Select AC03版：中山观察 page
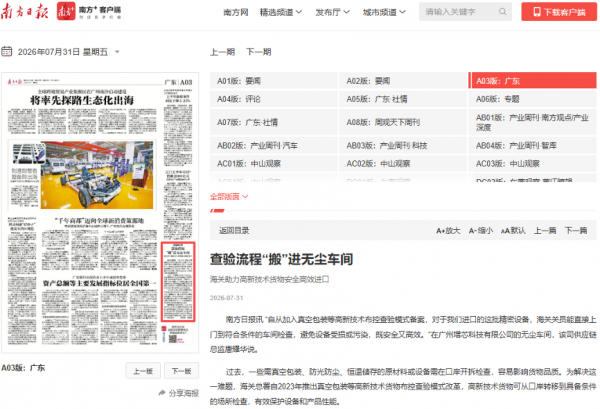This screenshot has height=409, width=600. click(x=533, y=164)
